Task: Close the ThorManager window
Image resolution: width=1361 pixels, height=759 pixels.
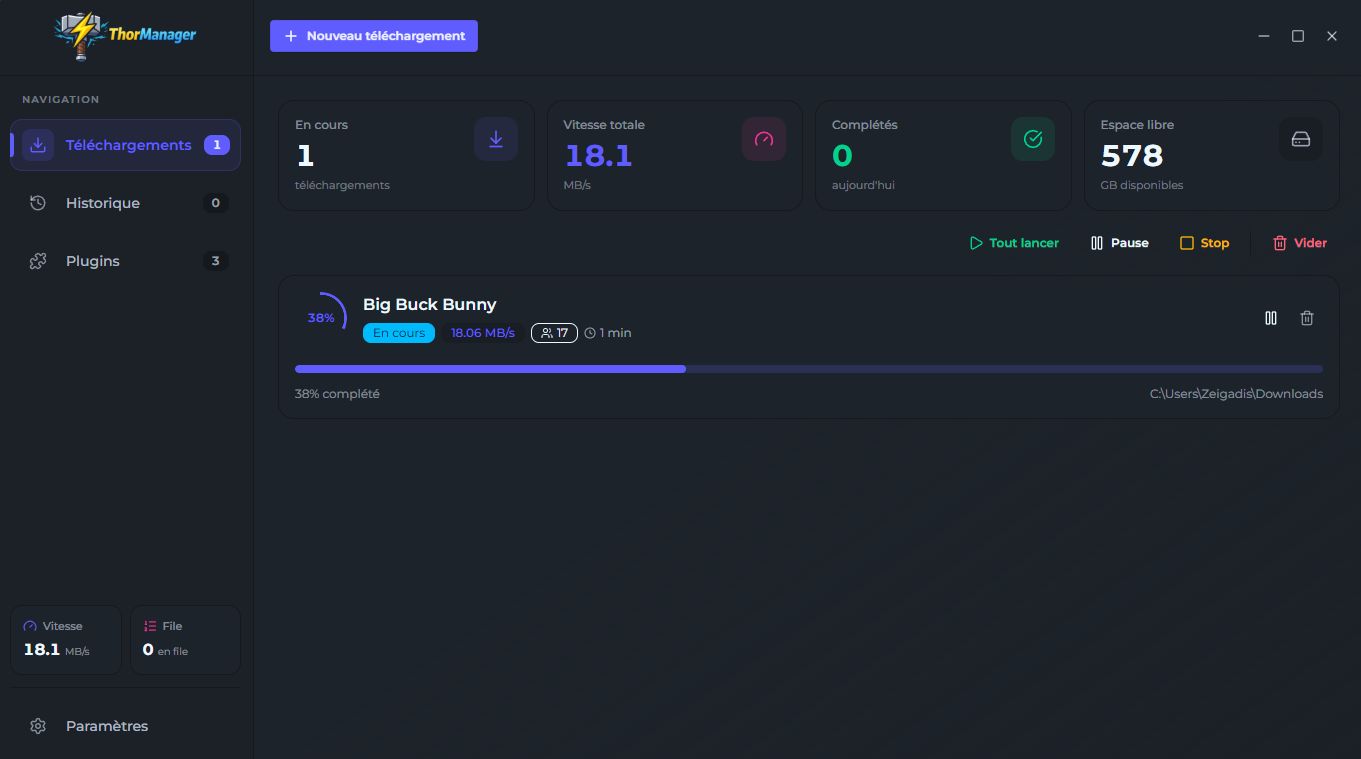Action: point(1332,36)
